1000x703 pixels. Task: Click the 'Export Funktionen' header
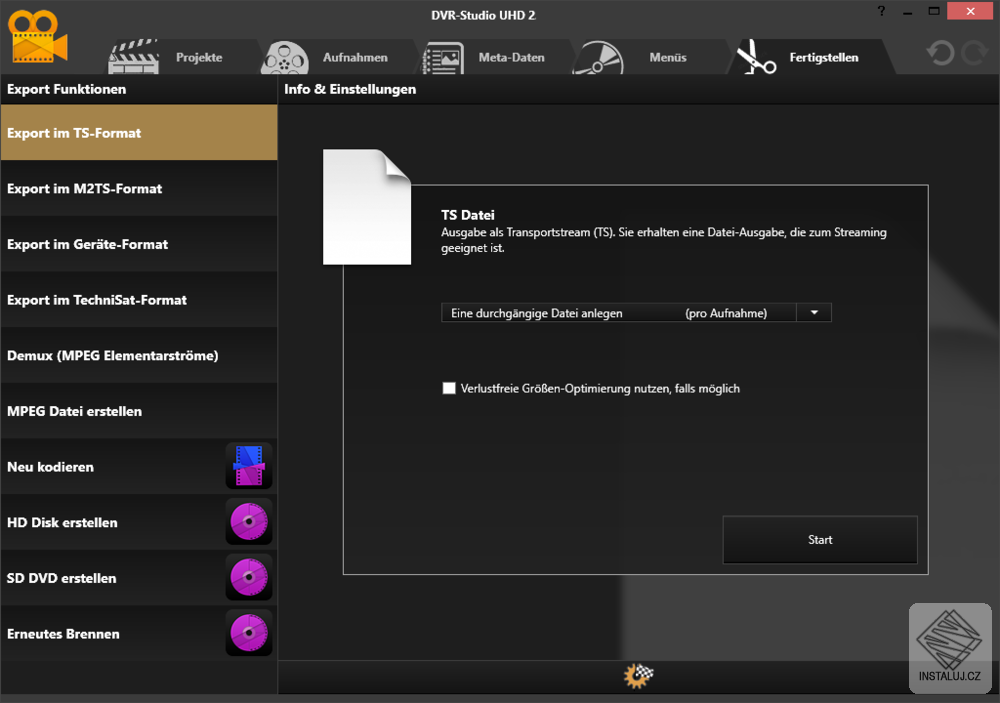click(x=66, y=89)
